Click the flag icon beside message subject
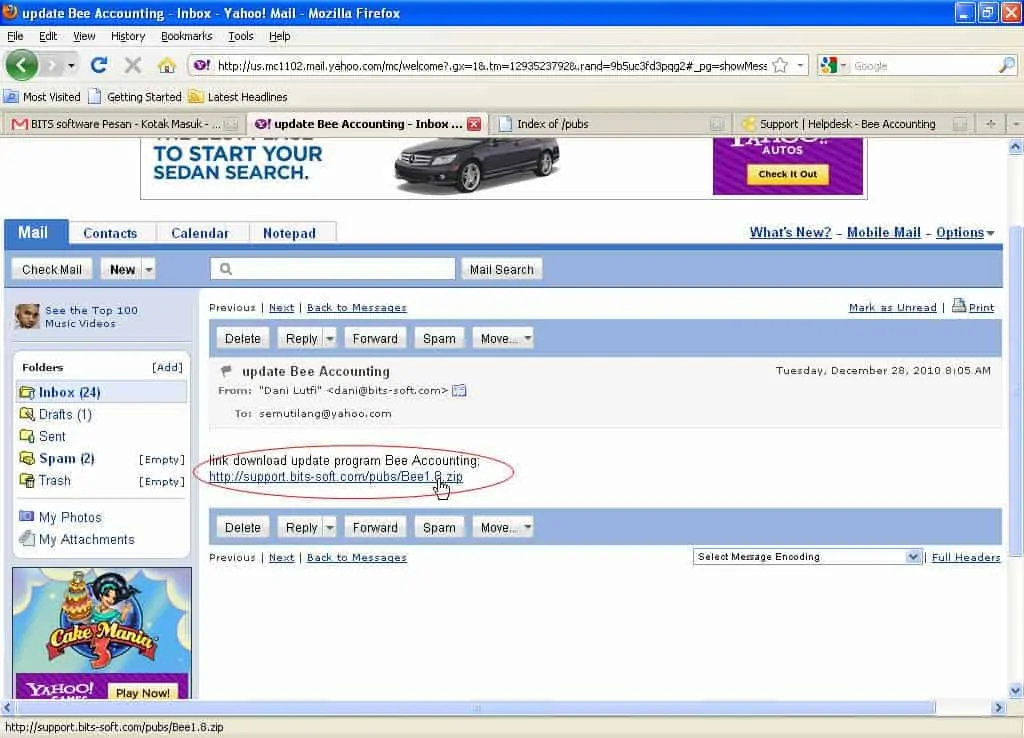The image size is (1024, 738). point(226,371)
